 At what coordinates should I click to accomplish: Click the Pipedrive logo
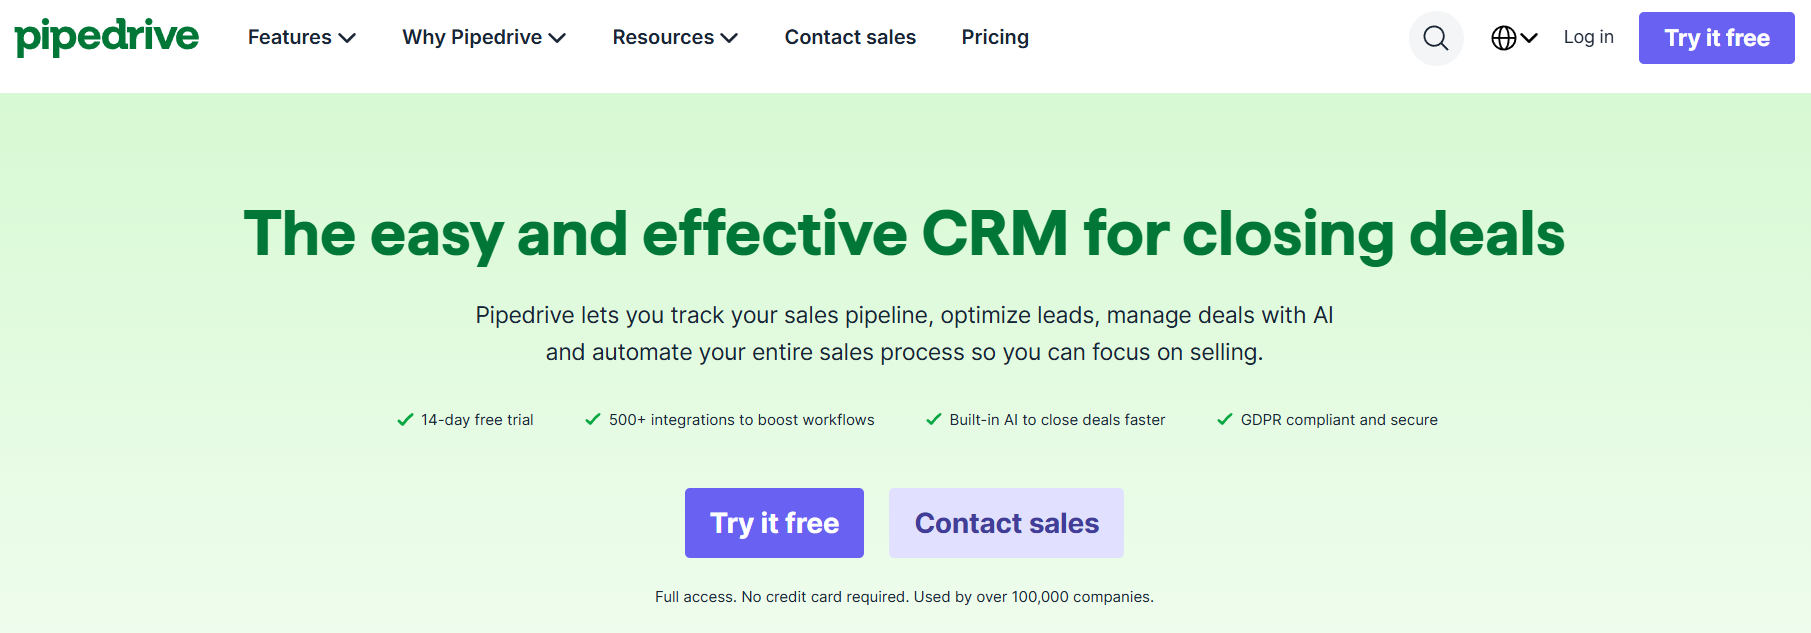pyautogui.click(x=106, y=36)
